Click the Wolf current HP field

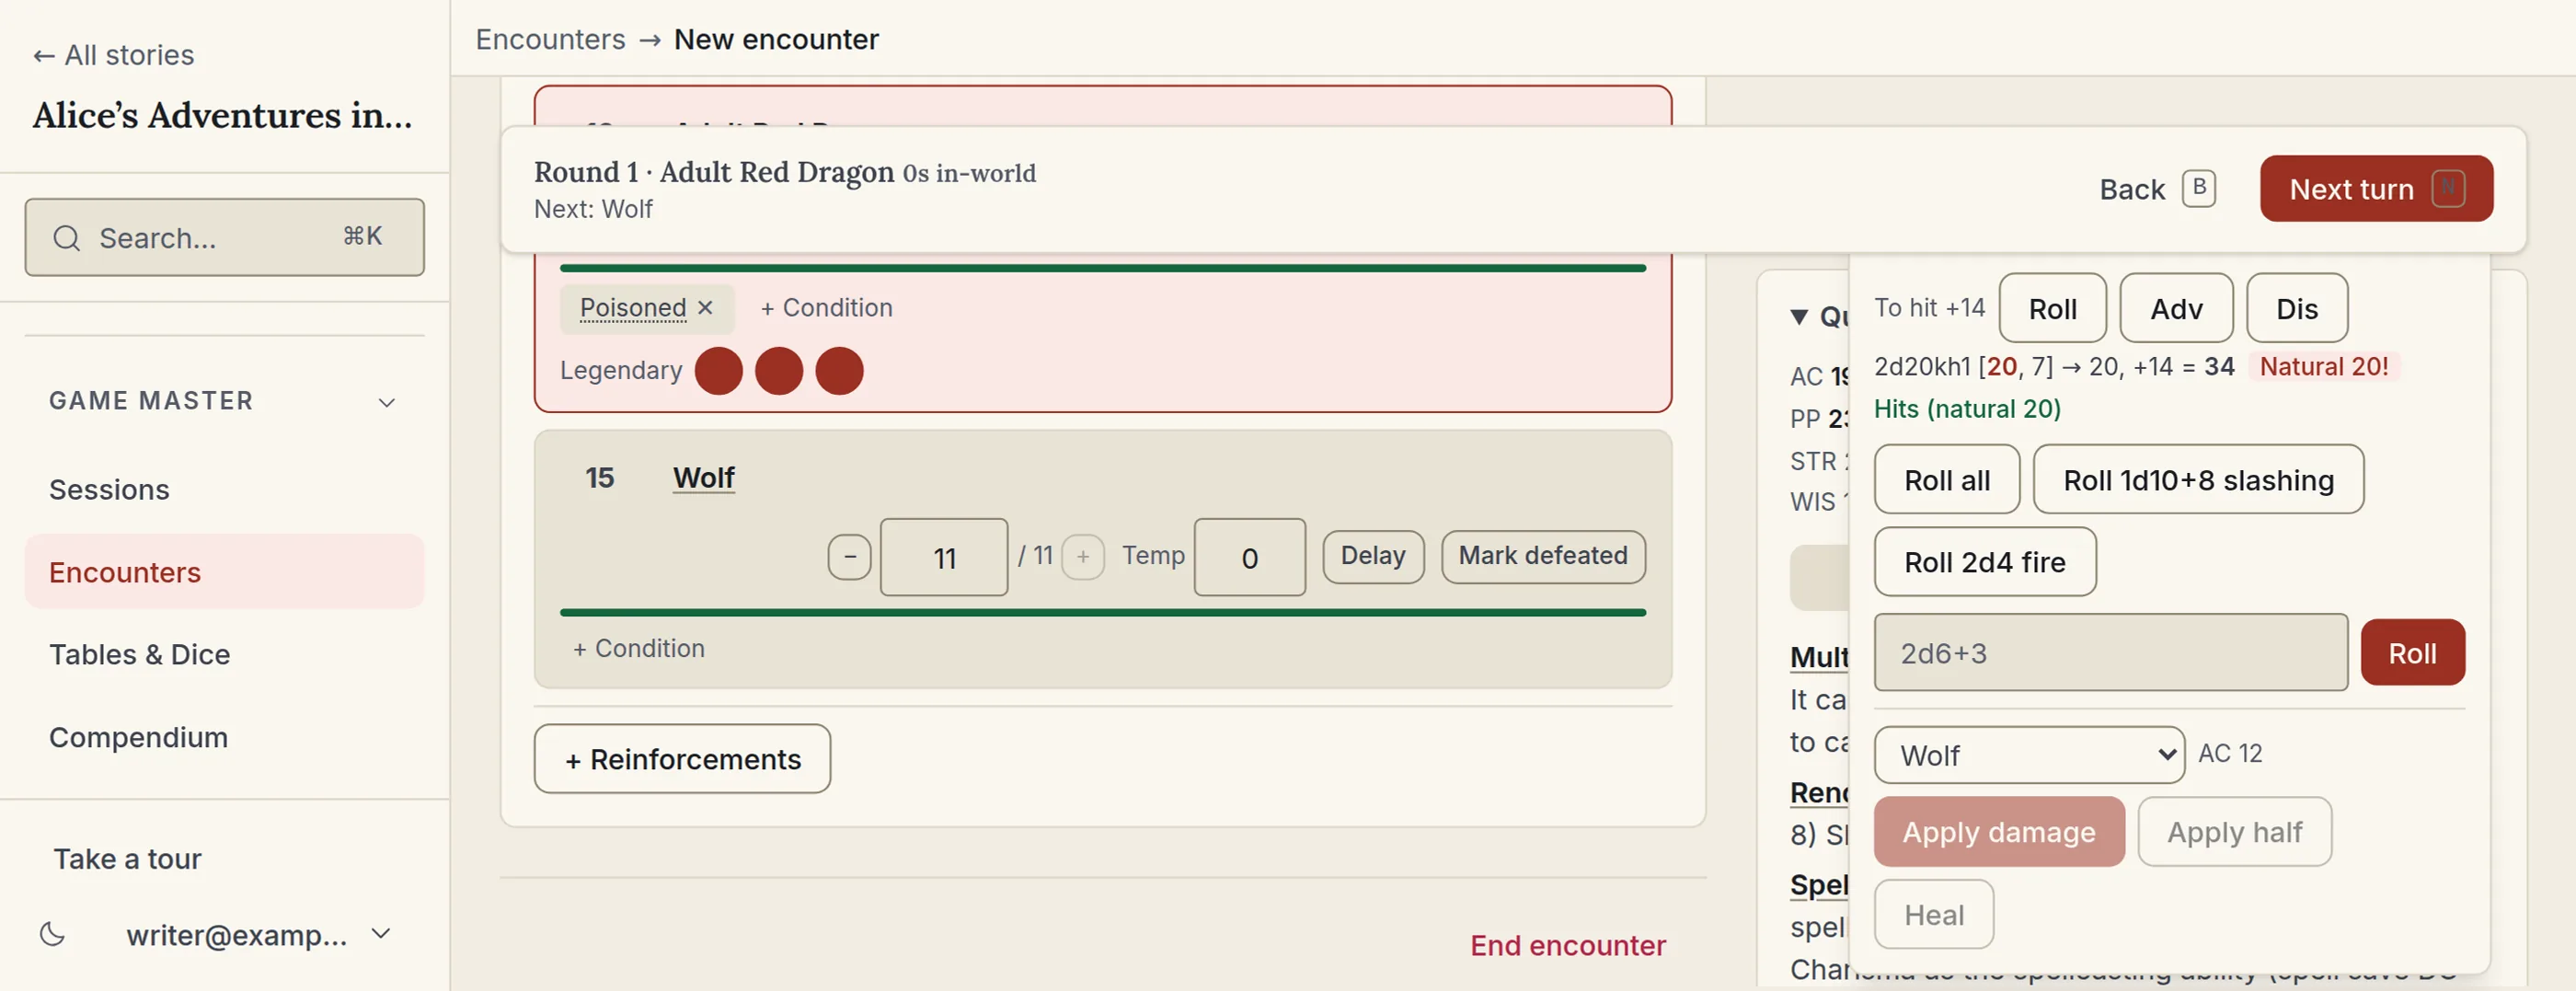click(x=944, y=557)
